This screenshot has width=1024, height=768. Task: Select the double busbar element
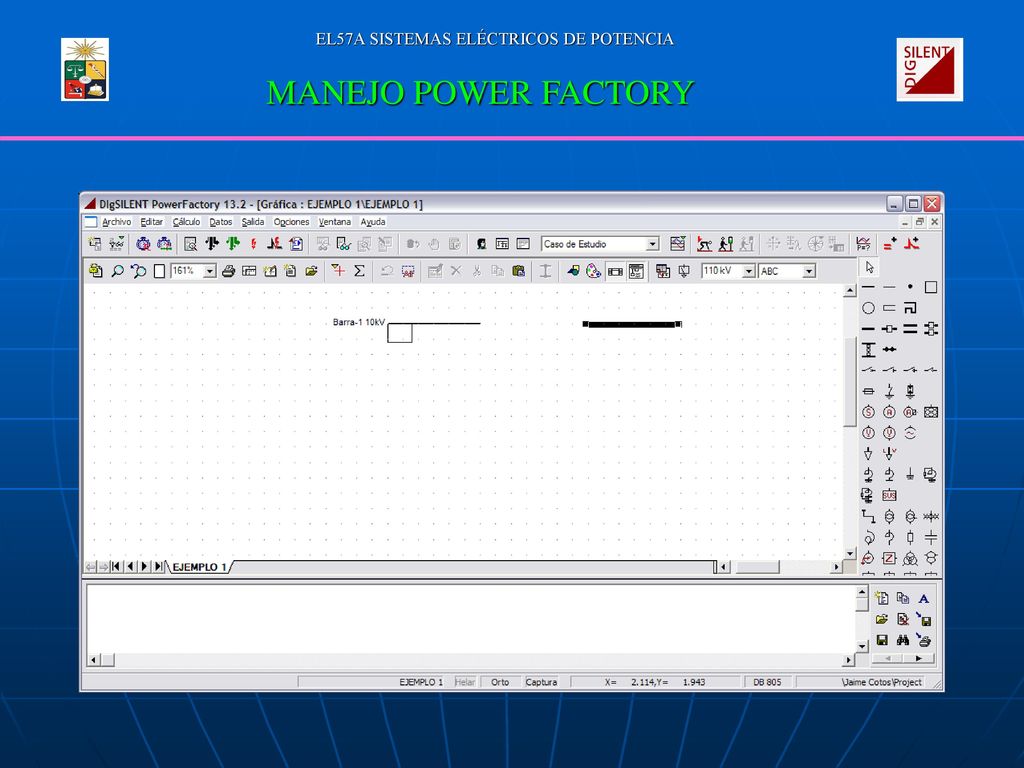(x=910, y=328)
